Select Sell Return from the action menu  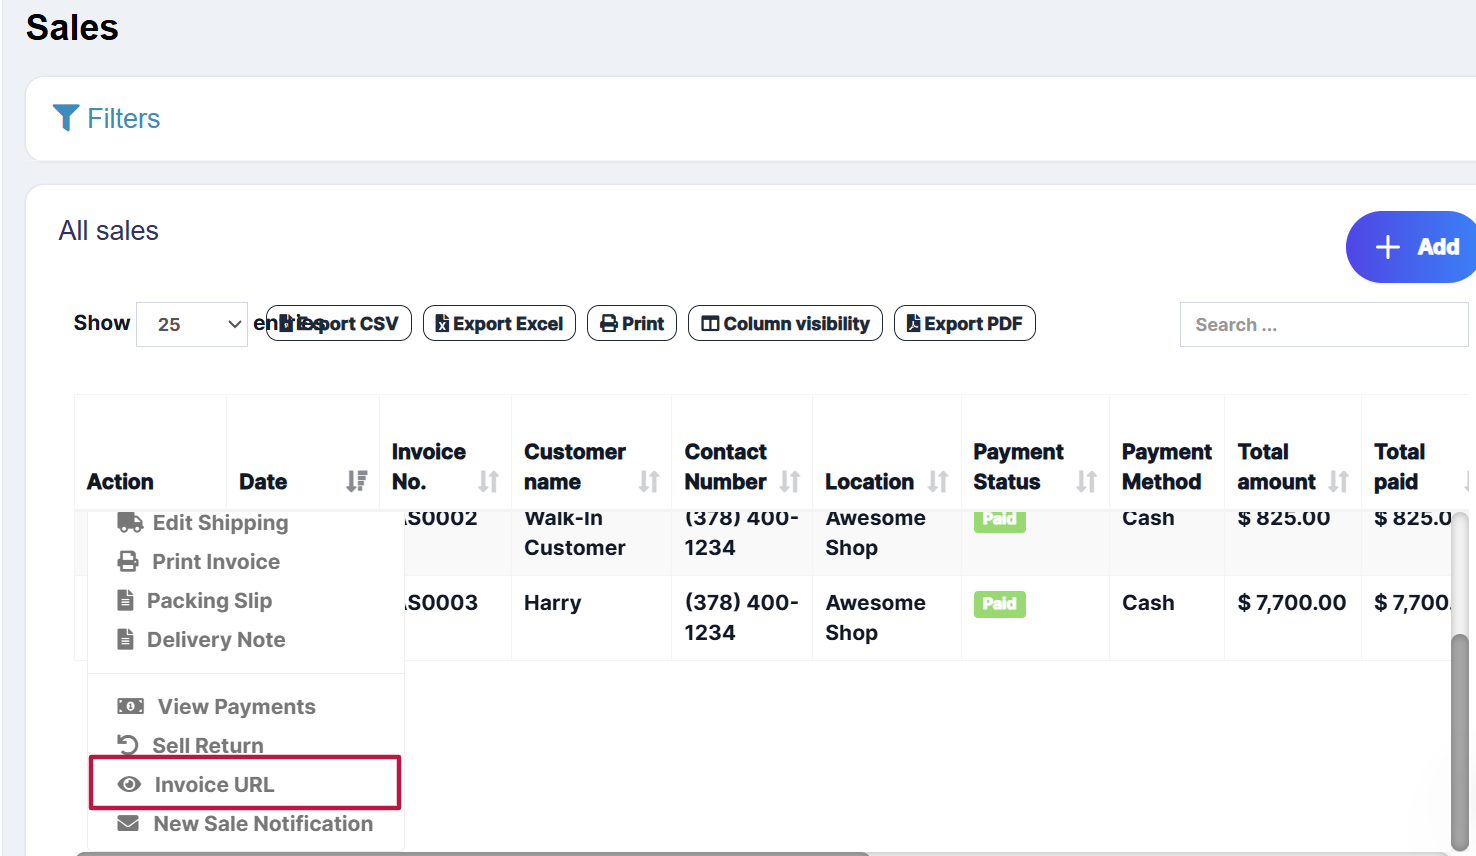(207, 746)
